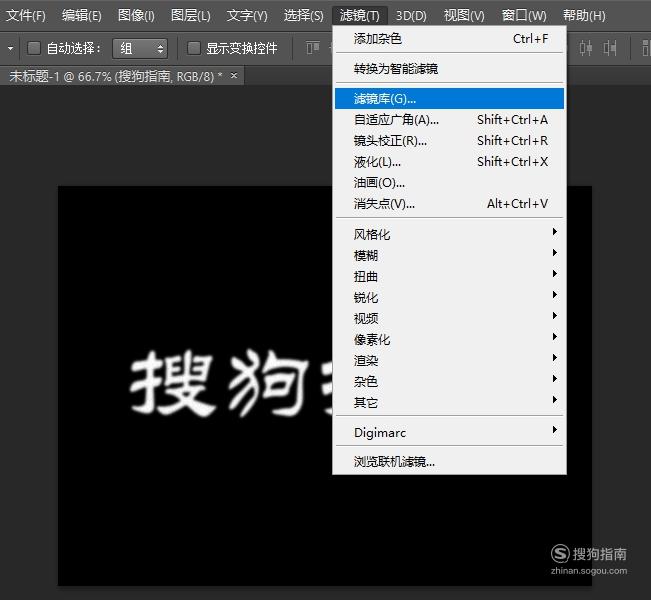Open the 文字(Y) menu
This screenshot has height=600, width=651.
247,15
